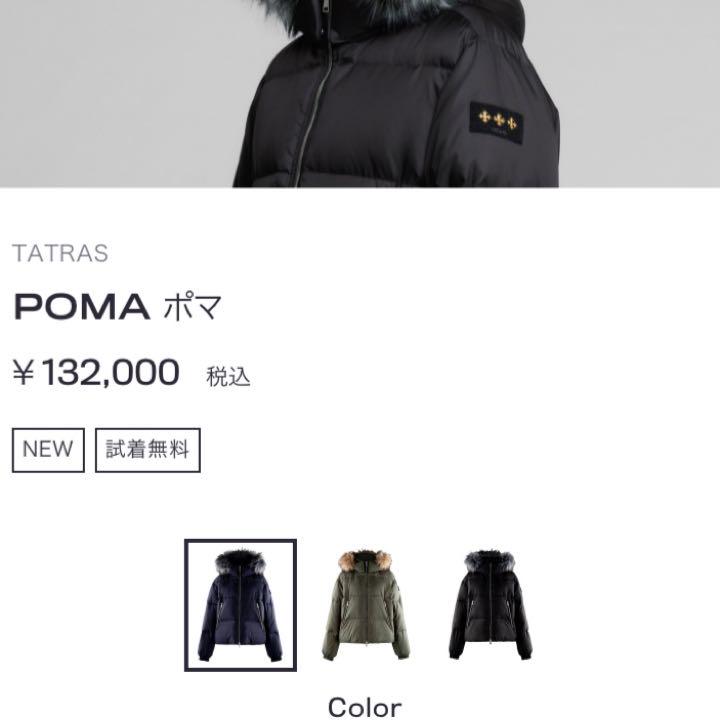Click the ¥132,000 price
Screen dimensions: 720x720
[96, 372]
